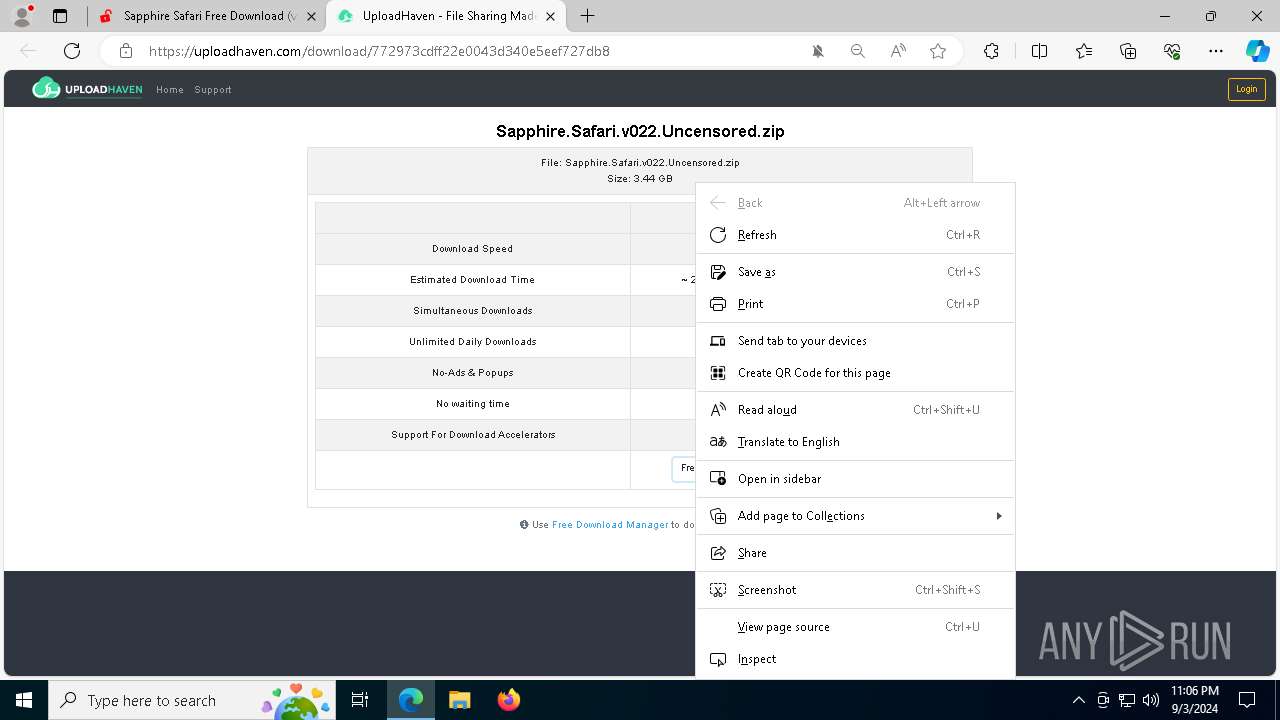Open the Favorites list icon
Image resolution: width=1280 pixels, height=720 pixels.
pyautogui.click(x=1084, y=51)
